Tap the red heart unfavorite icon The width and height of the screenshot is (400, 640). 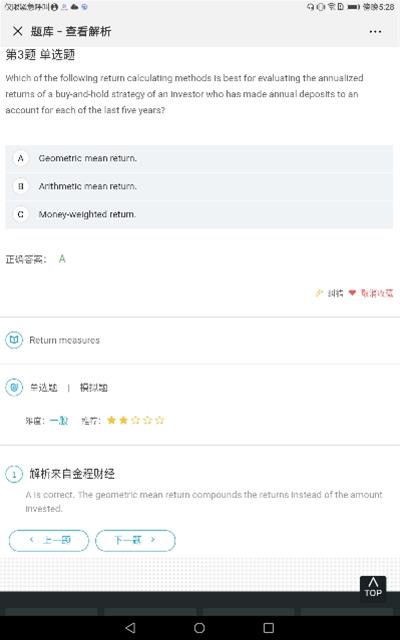click(x=353, y=293)
